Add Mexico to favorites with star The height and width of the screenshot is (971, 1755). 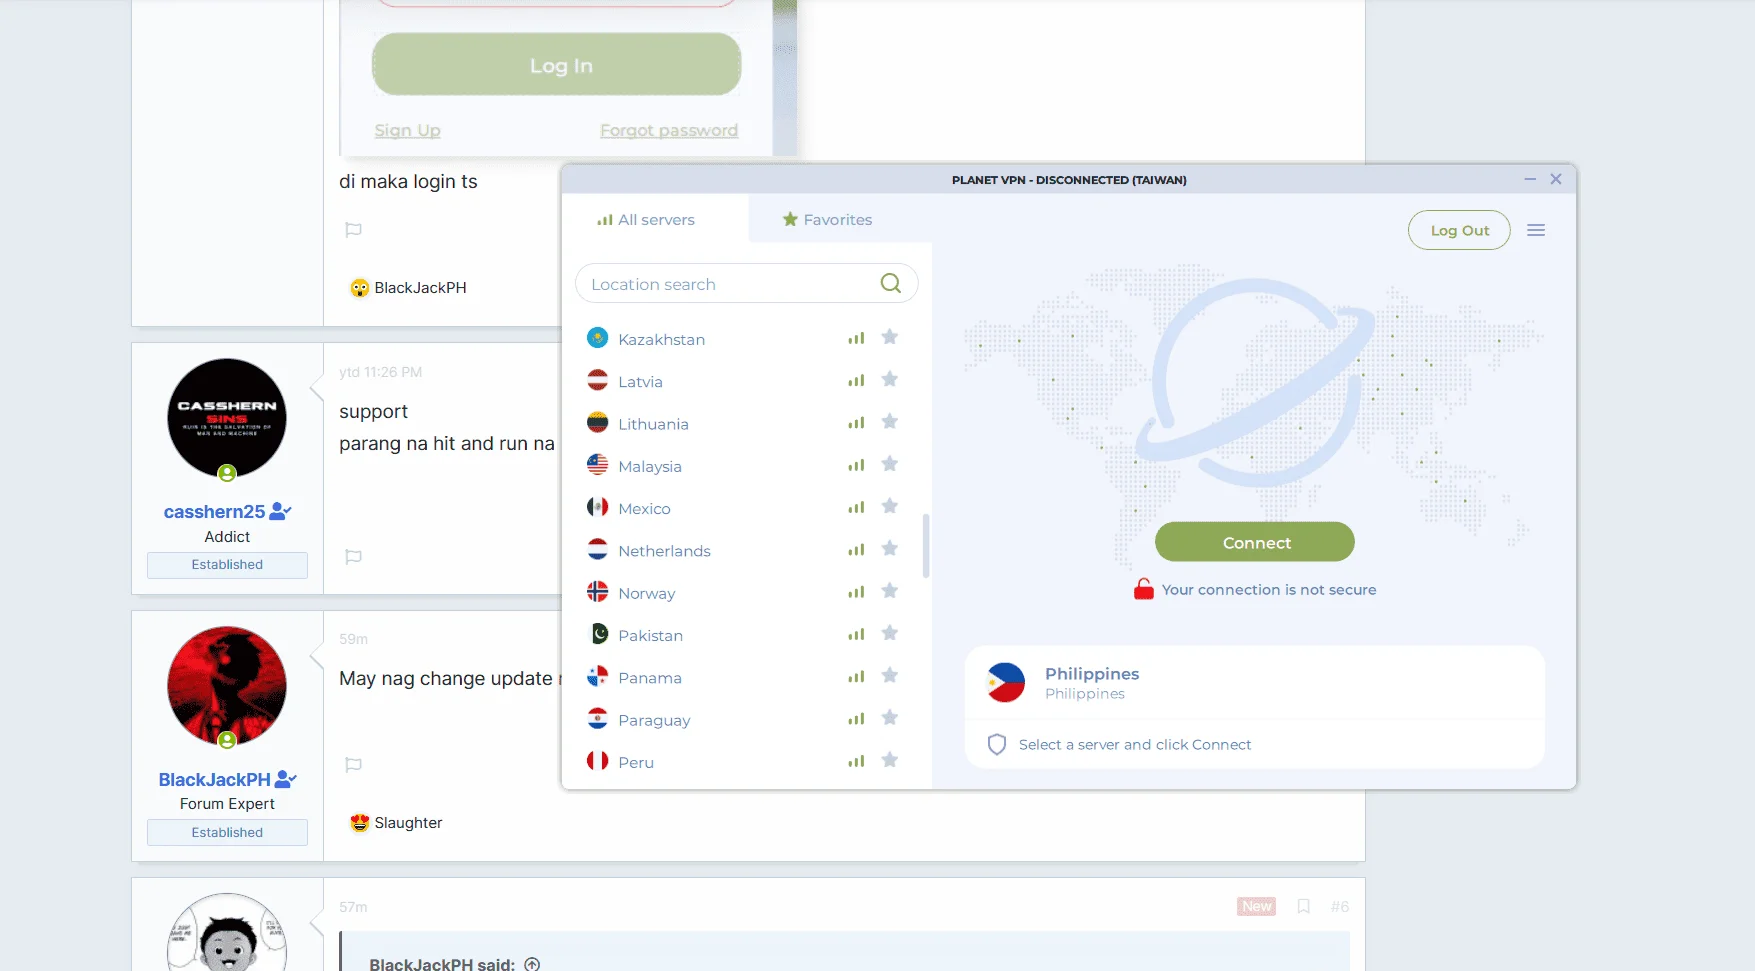point(889,506)
